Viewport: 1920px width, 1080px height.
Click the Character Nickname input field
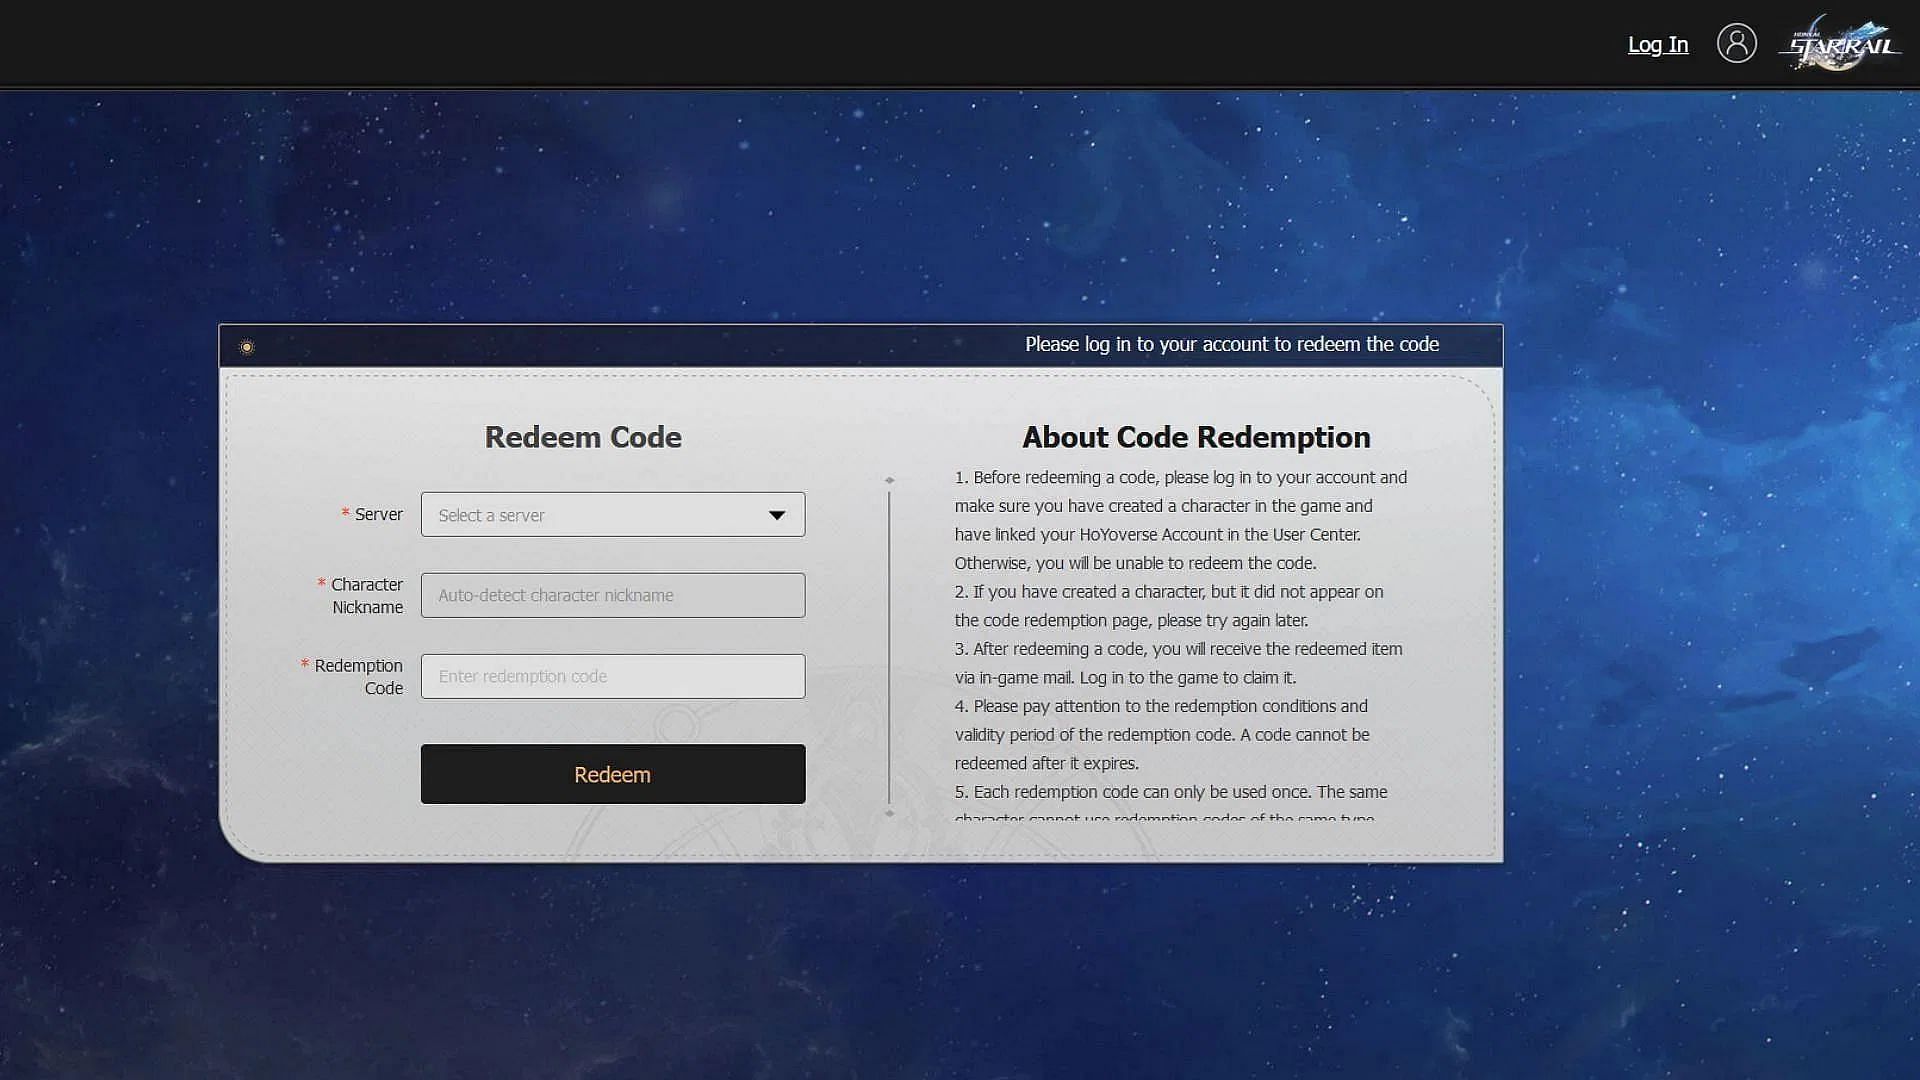[613, 595]
